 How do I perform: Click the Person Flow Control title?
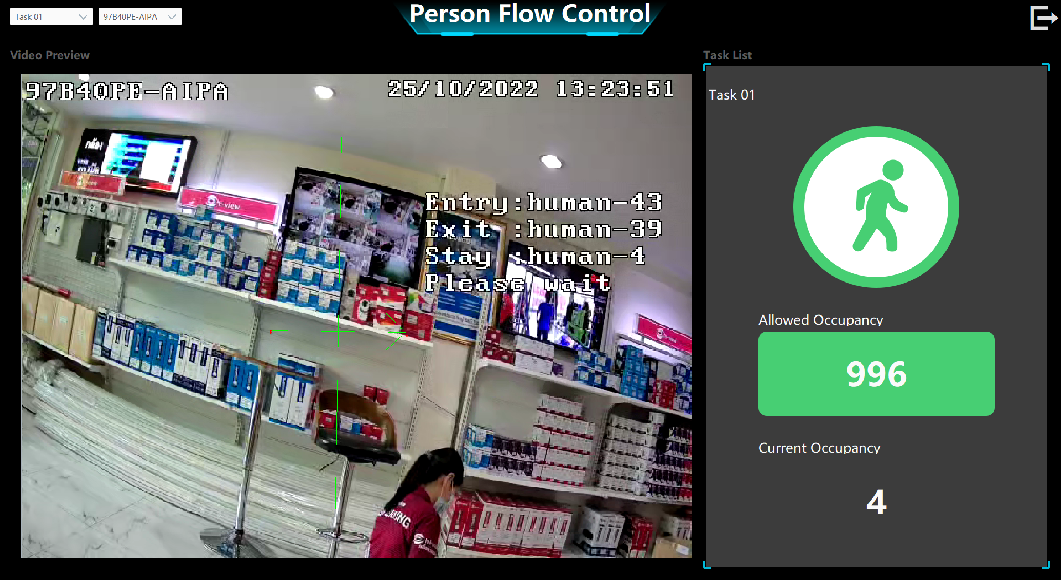click(530, 15)
